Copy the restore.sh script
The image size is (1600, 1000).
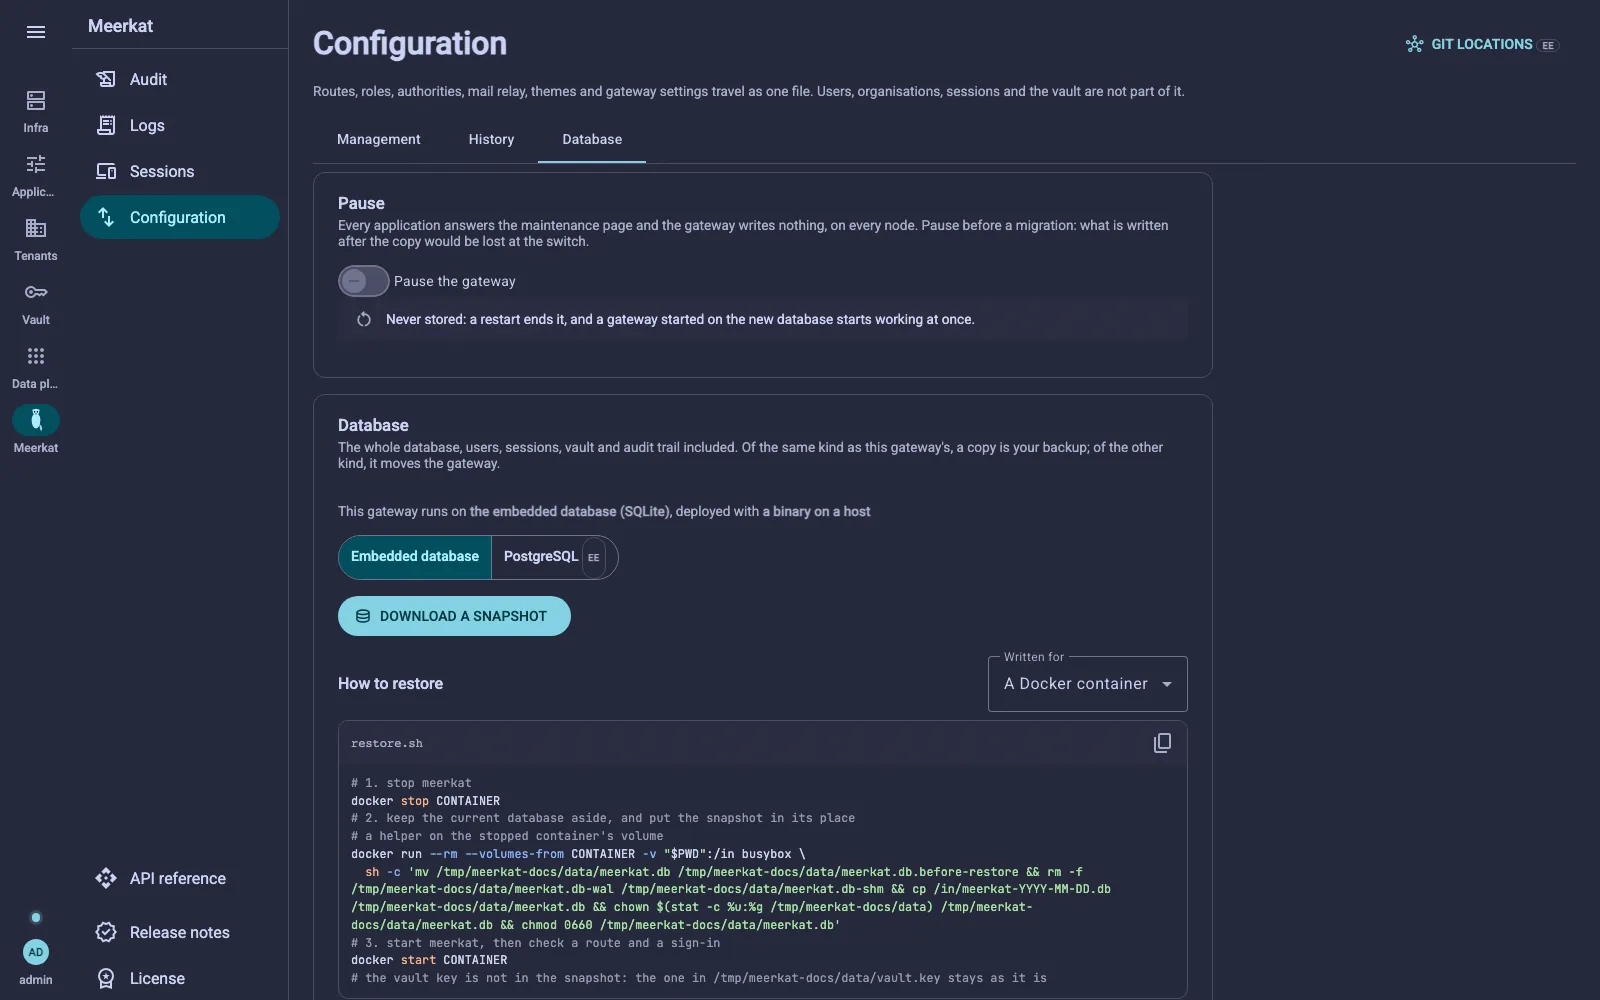click(x=1162, y=743)
